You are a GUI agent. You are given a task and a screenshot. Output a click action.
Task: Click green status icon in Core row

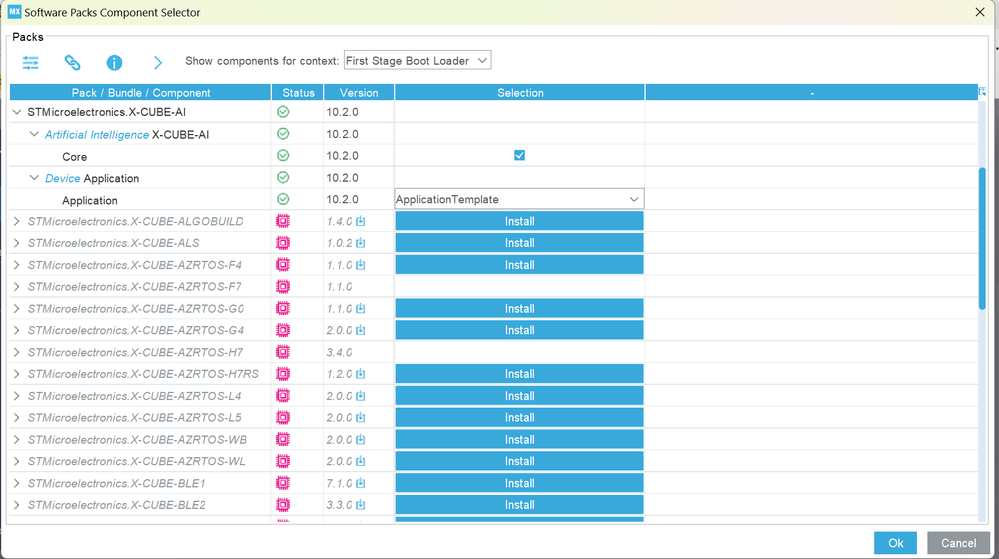(283, 156)
